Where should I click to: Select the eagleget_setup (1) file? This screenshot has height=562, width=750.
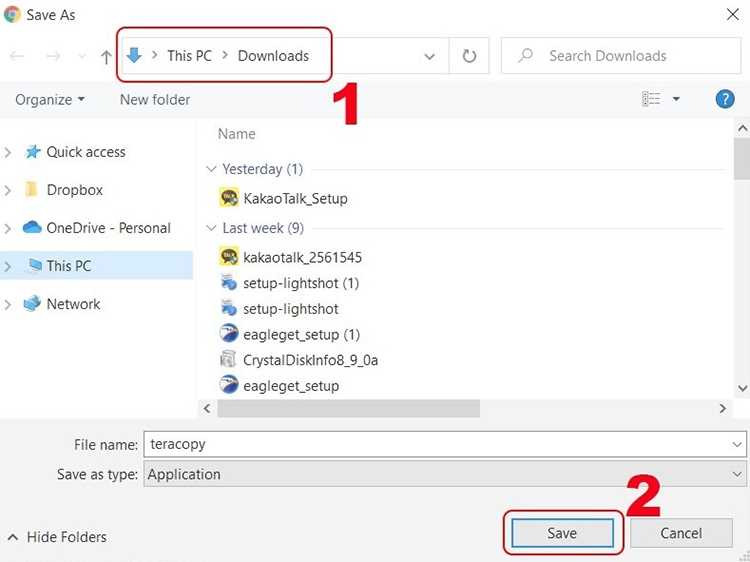(289, 334)
